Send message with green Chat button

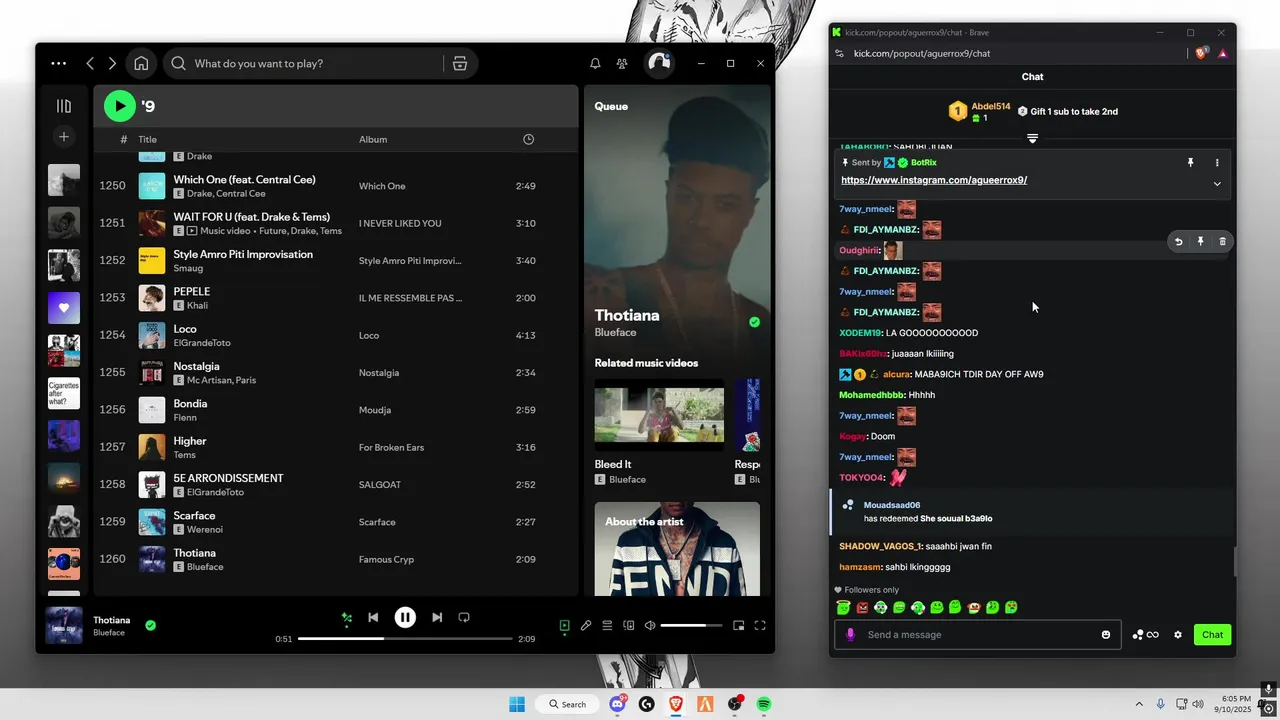pyautogui.click(x=1212, y=634)
